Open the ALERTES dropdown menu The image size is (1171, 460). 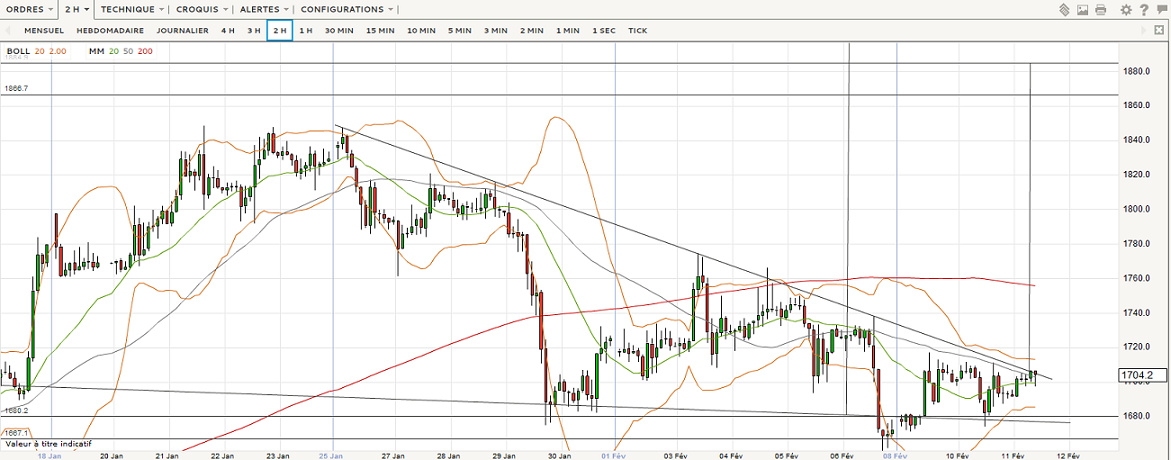pos(265,10)
